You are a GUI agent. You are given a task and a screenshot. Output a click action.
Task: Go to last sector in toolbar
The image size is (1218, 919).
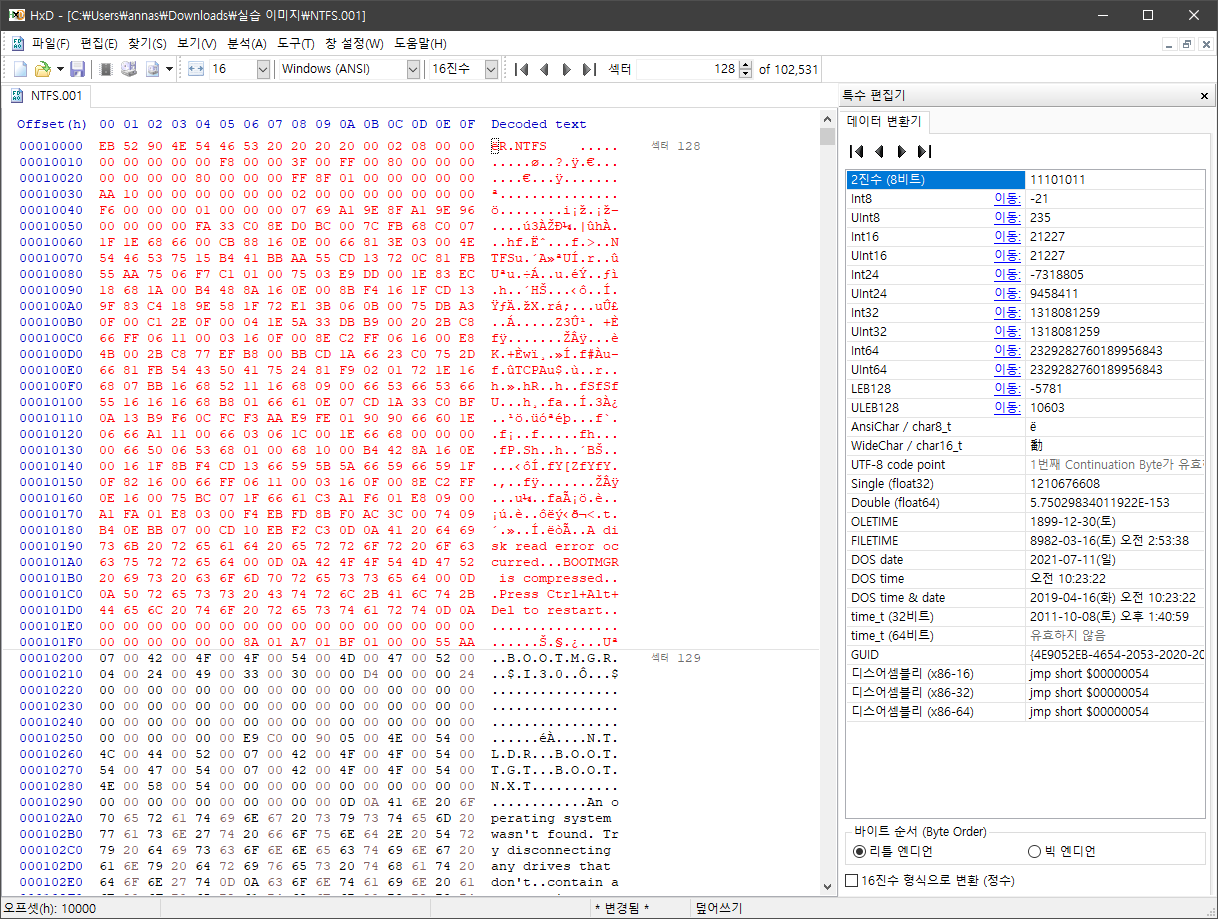click(x=590, y=69)
